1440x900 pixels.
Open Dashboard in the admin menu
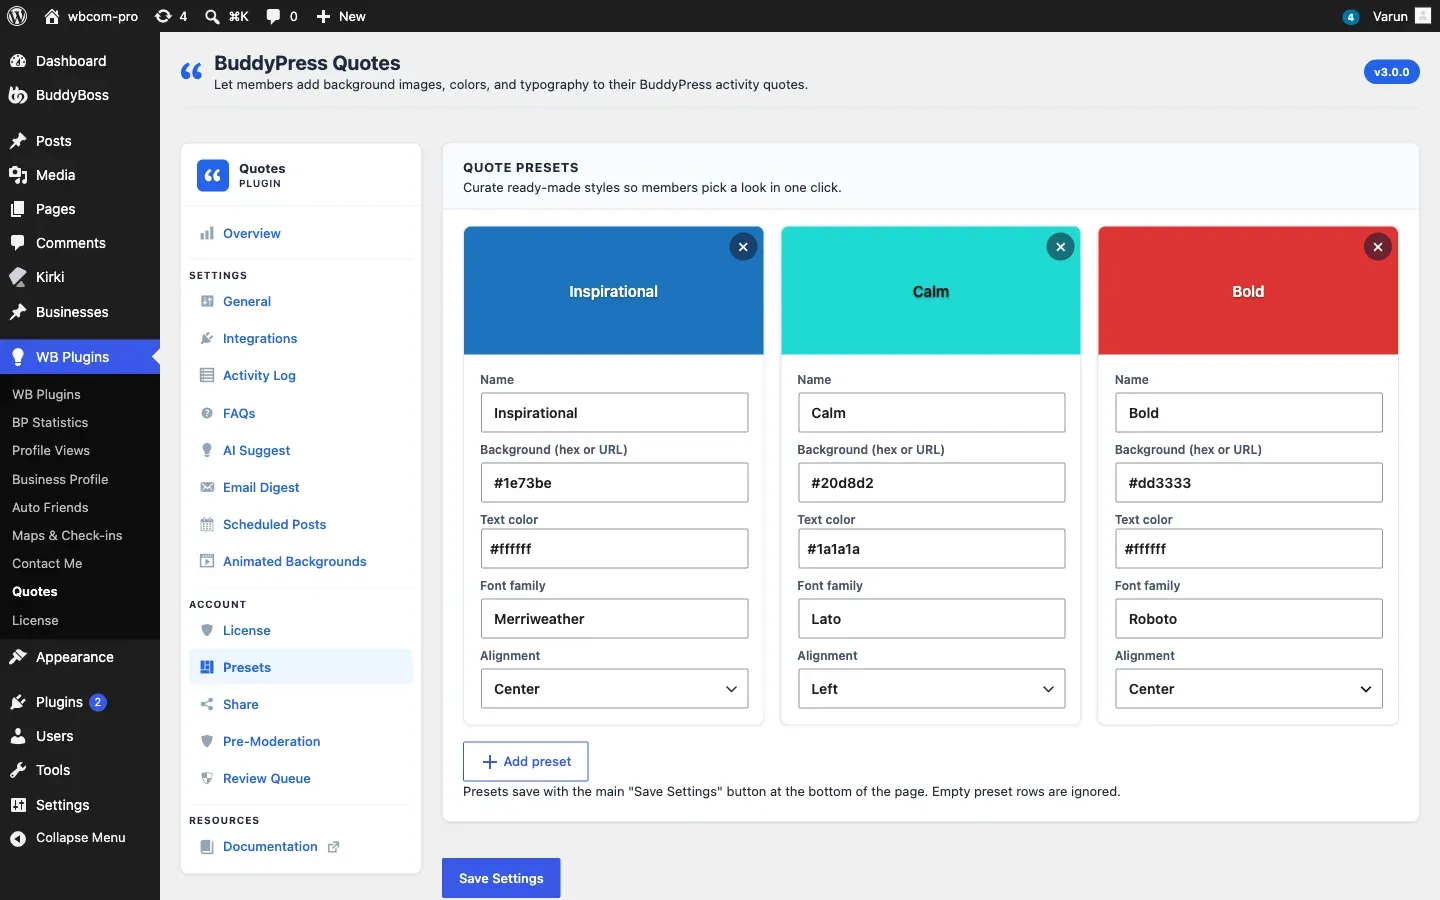(80, 61)
